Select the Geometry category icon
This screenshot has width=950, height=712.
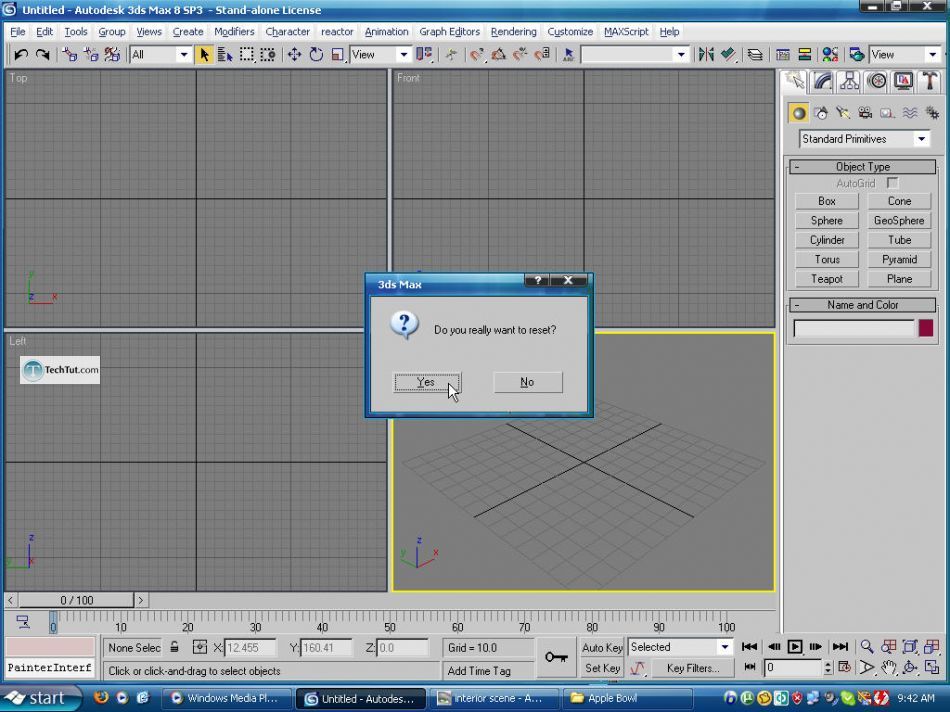coord(799,113)
